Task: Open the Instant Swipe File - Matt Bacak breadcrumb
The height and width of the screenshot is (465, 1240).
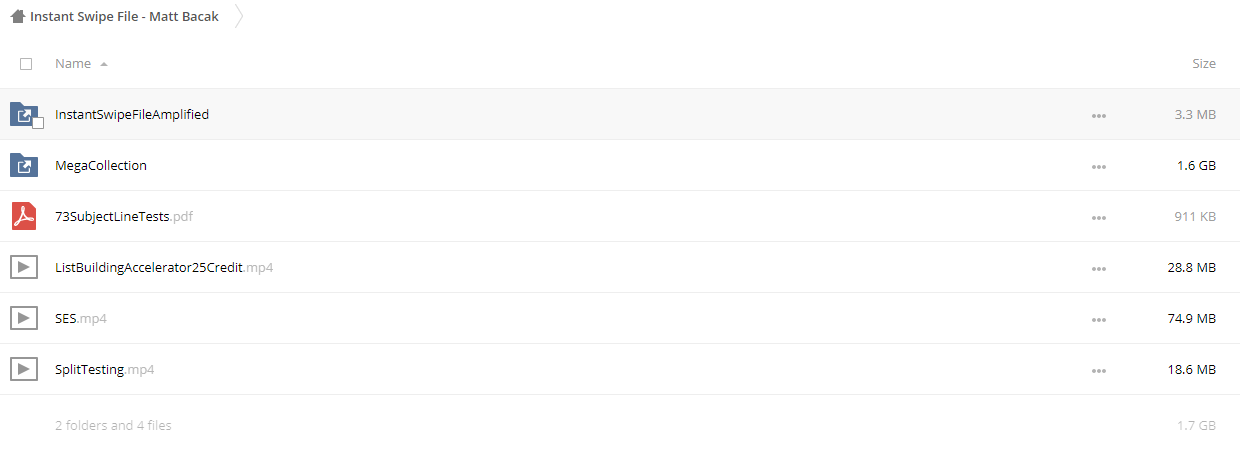Action: pos(124,16)
